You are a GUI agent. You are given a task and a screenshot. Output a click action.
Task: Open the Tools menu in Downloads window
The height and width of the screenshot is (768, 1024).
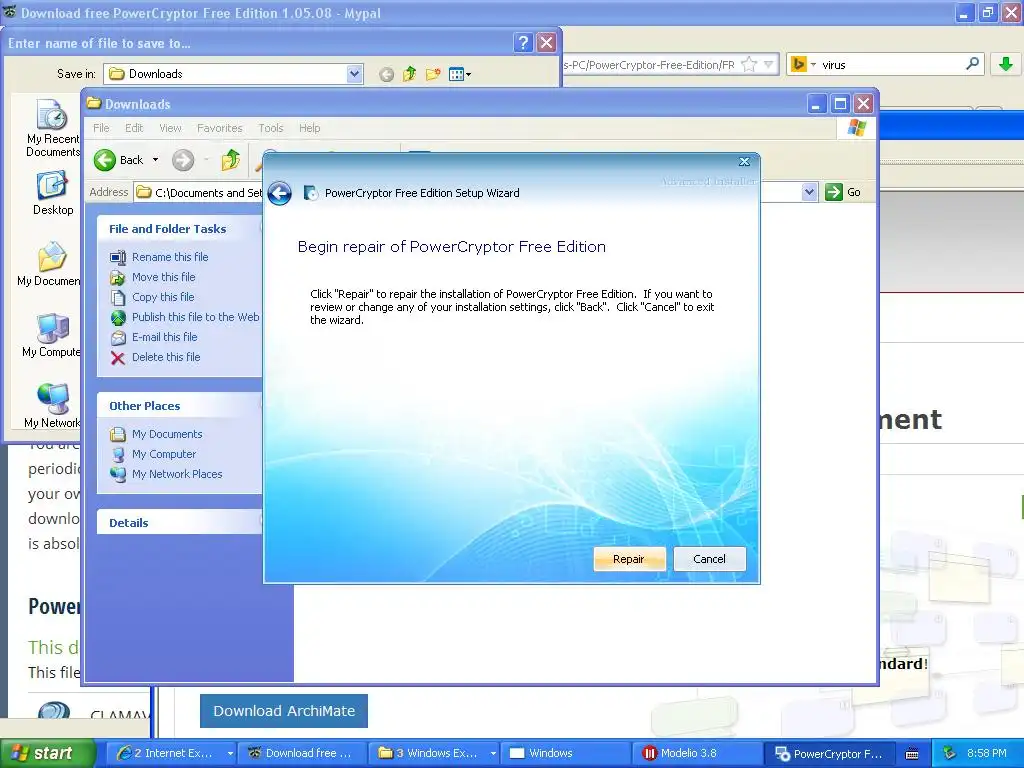[270, 128]
